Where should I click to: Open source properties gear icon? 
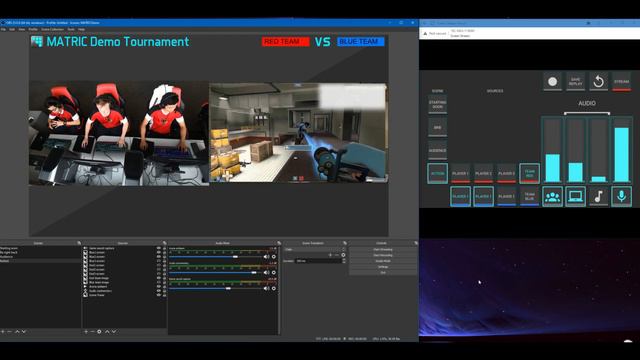[99, 331]
